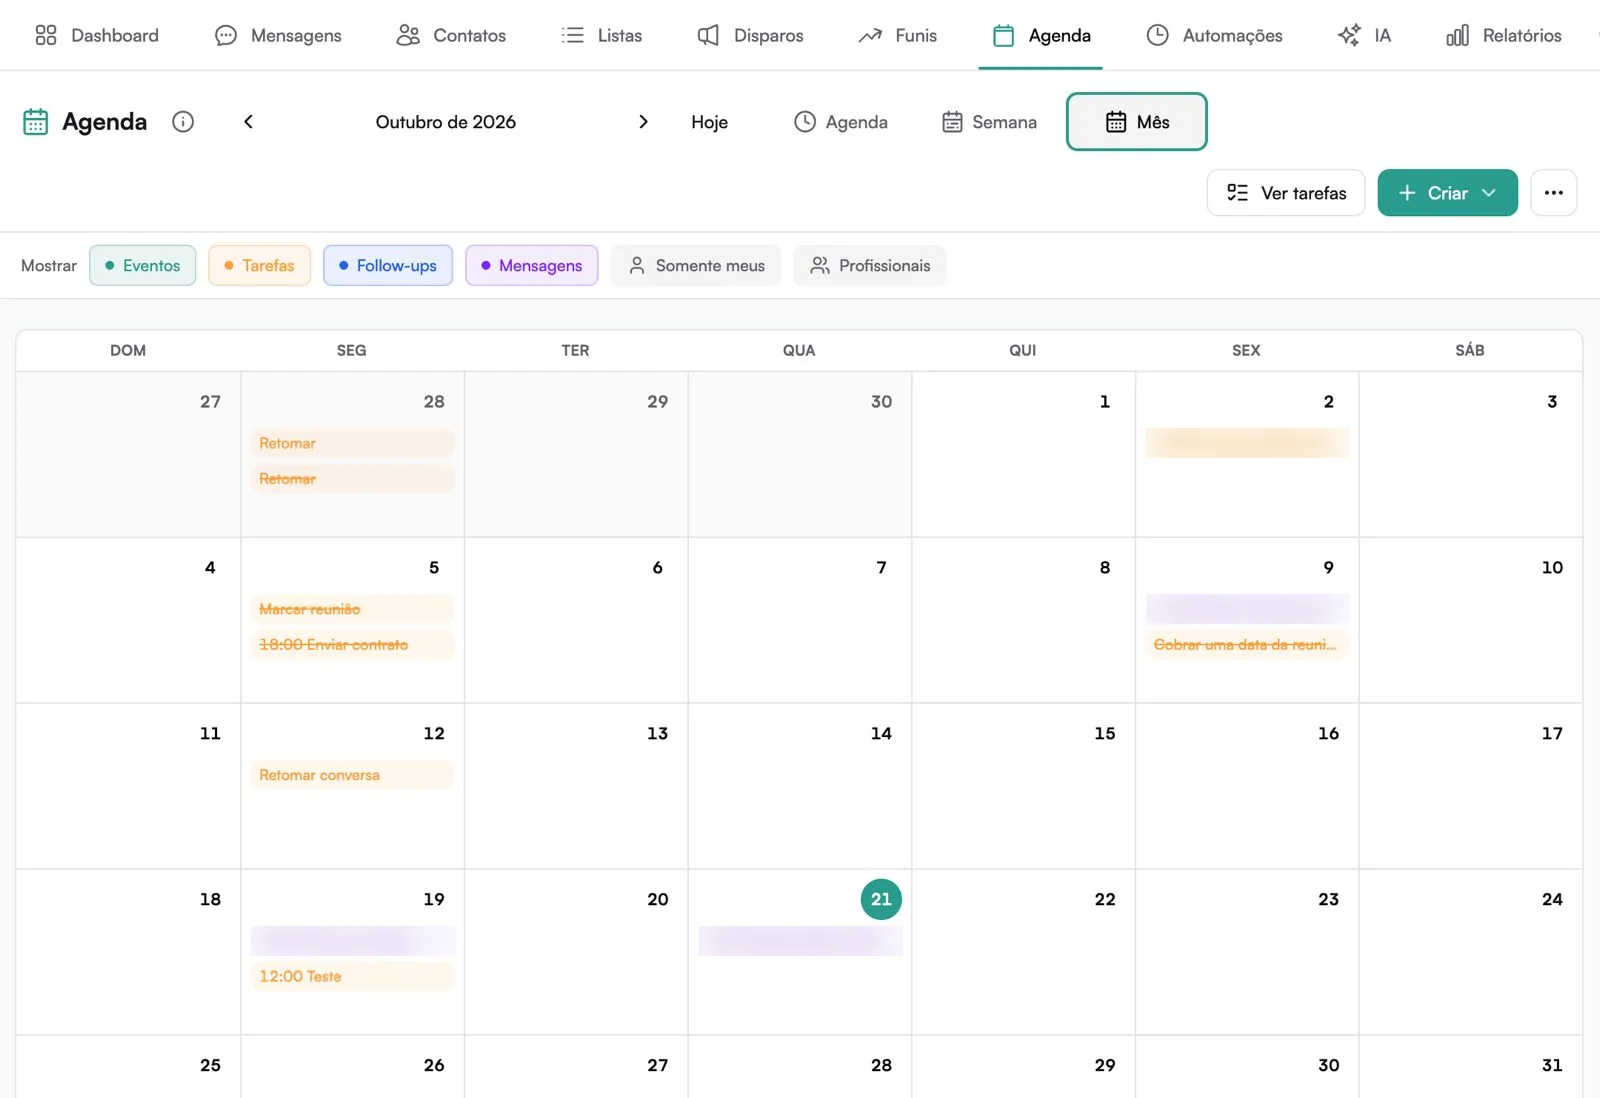
Task: Open the Contatos tab
Action: [x=451, y=35]
